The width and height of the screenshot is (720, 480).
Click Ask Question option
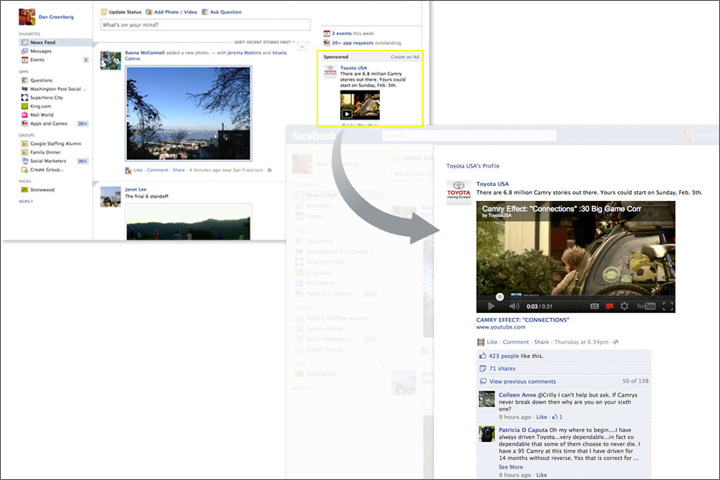point(221,12)
